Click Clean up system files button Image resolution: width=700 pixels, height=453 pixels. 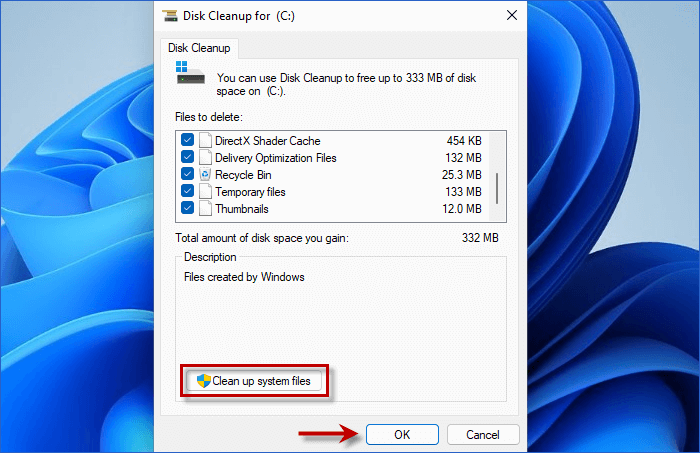point(254,381)
